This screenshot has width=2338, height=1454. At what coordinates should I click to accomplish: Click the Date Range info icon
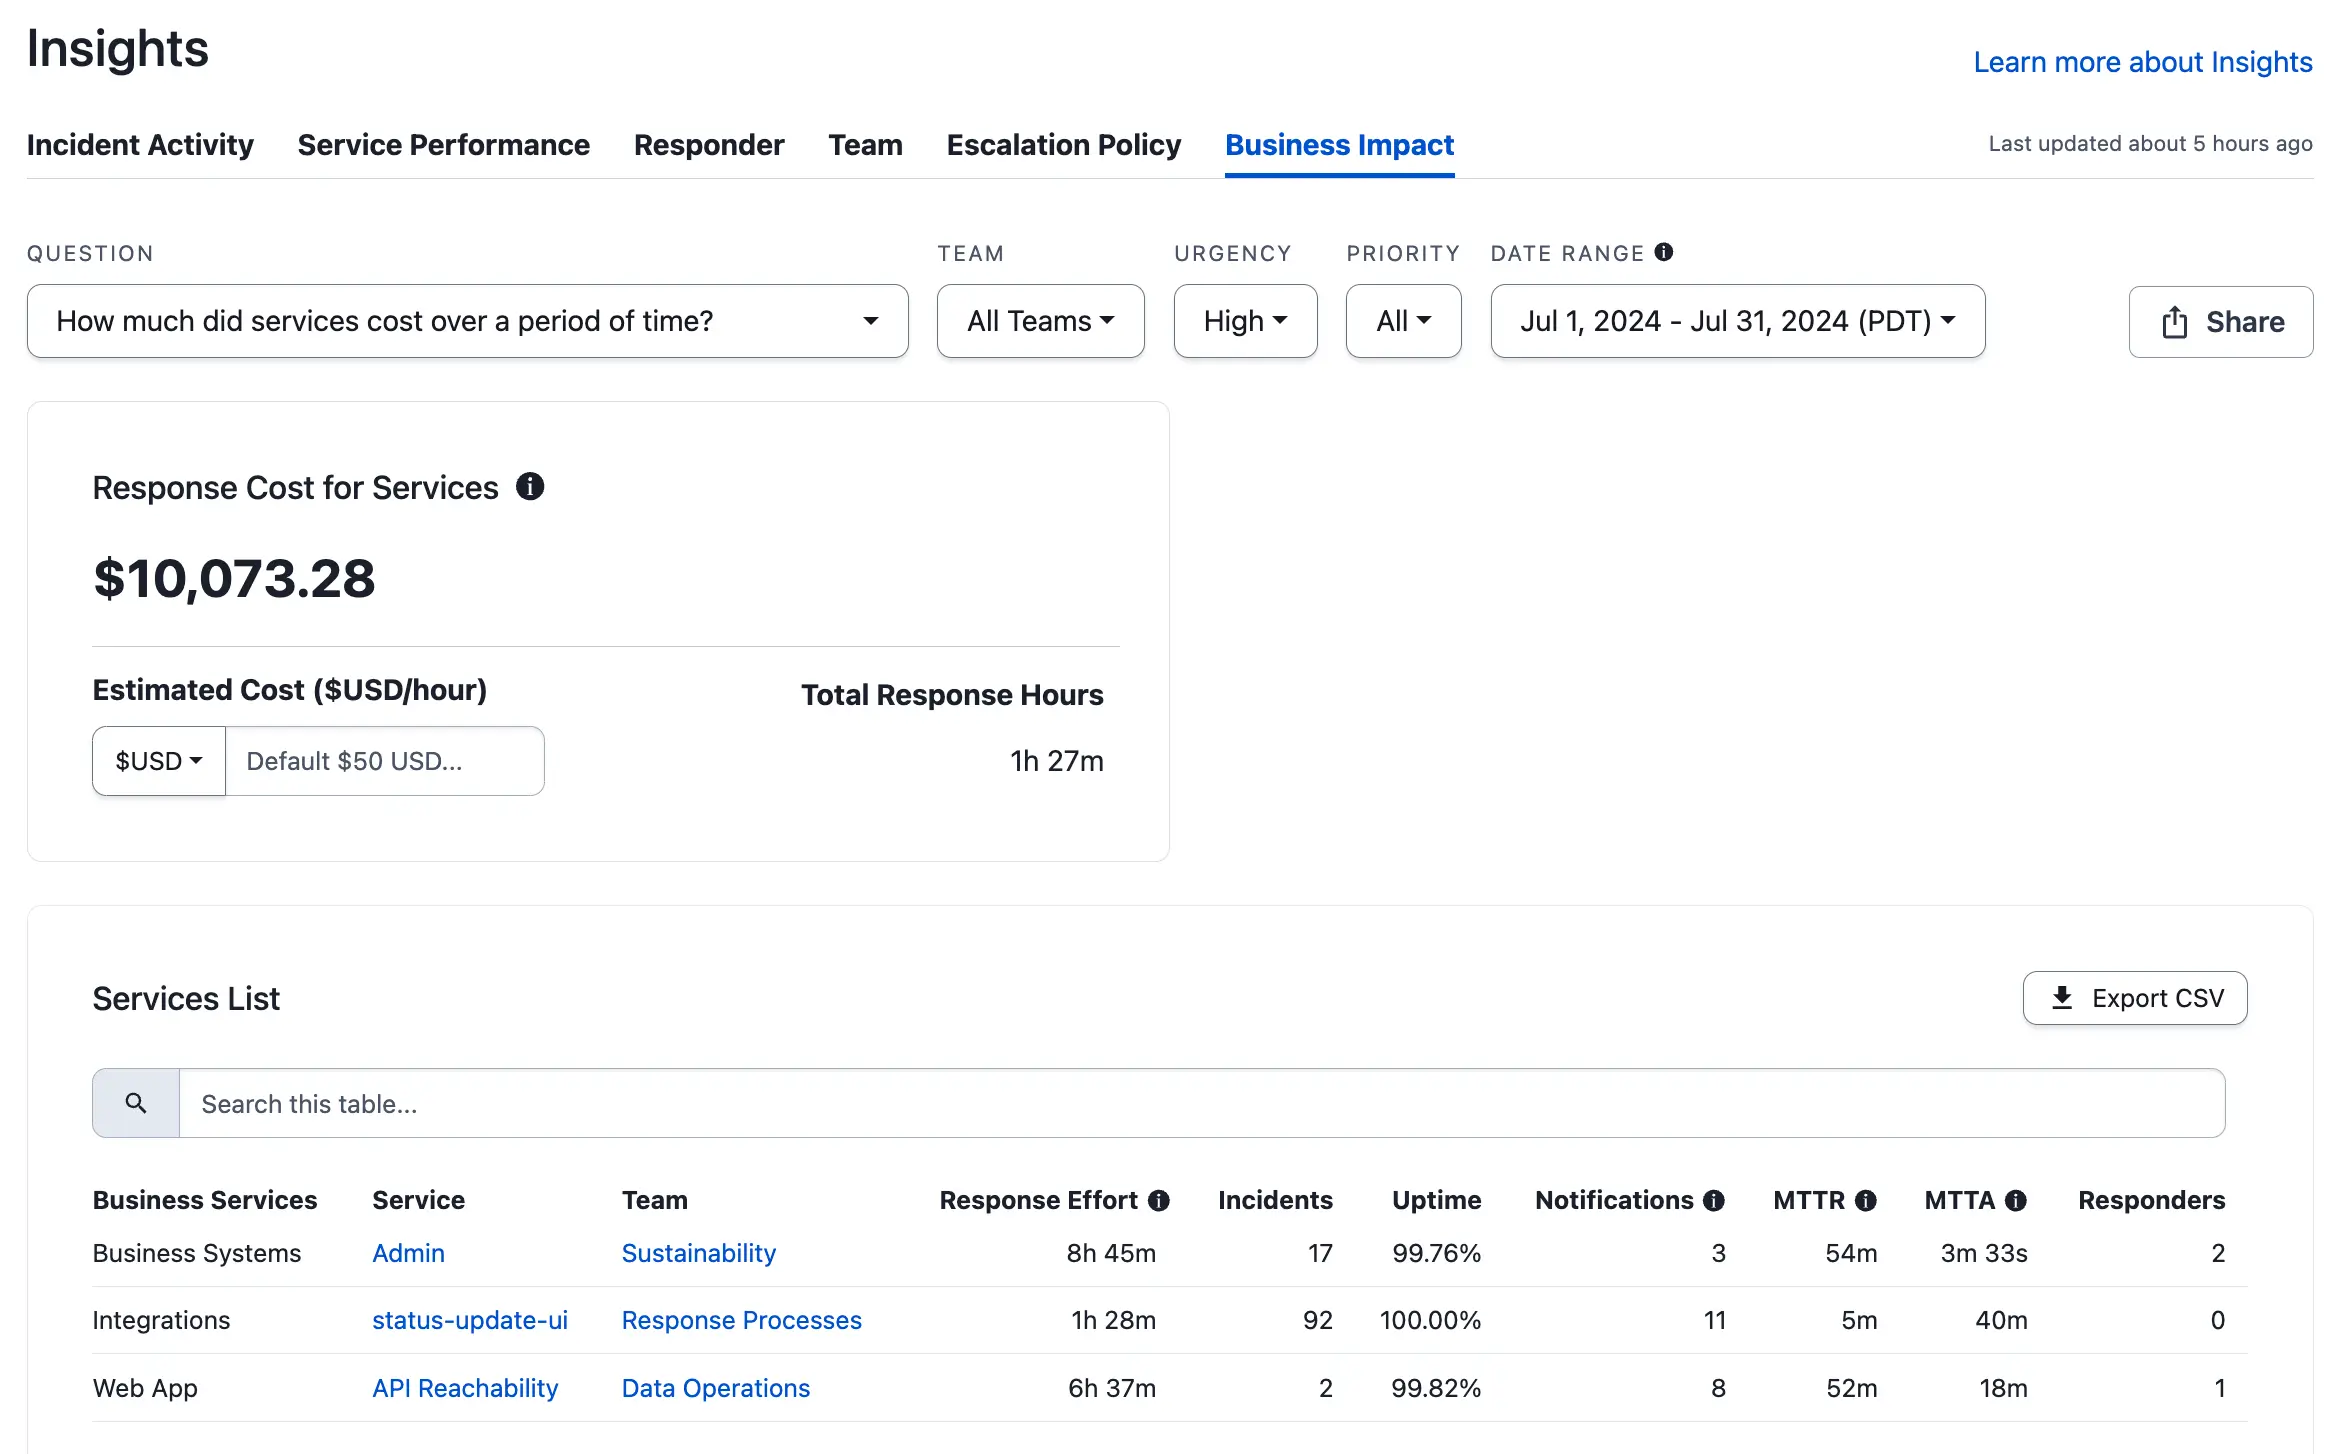(1663, 252)
